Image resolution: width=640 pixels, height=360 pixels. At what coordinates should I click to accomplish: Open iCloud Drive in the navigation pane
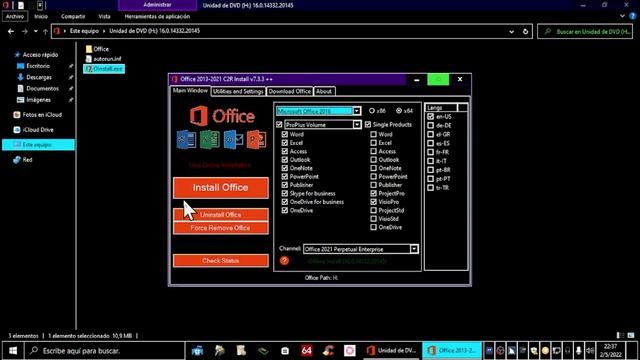tap(33, 130)
